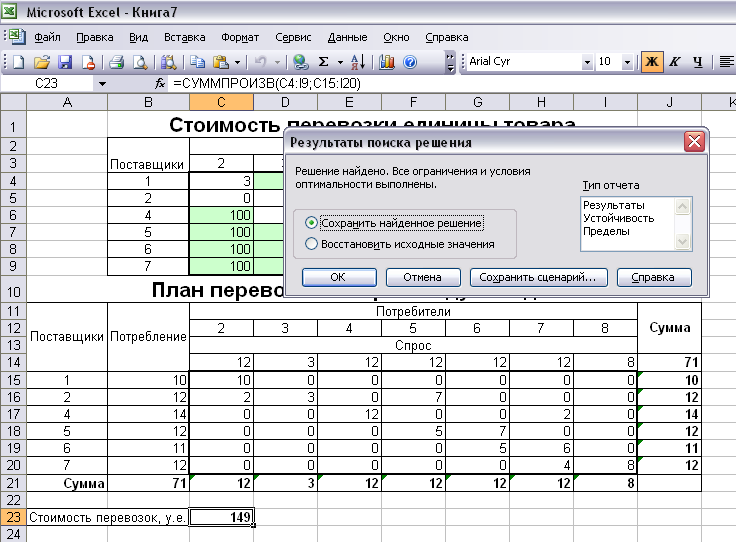
Task: Click the align left icon
Action: [726, 61]
